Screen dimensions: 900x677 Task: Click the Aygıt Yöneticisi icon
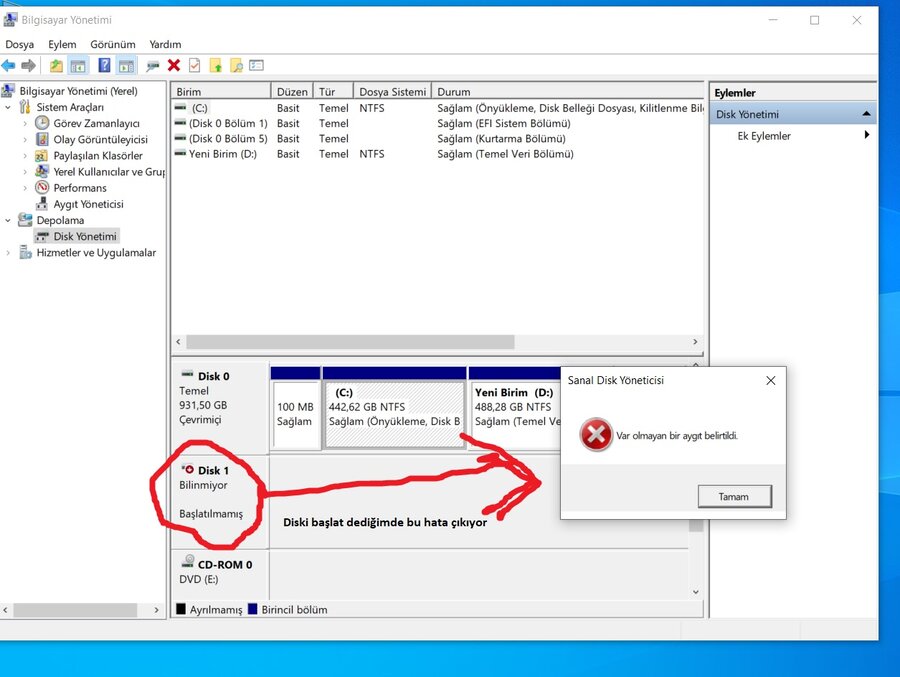click(42, 204)
